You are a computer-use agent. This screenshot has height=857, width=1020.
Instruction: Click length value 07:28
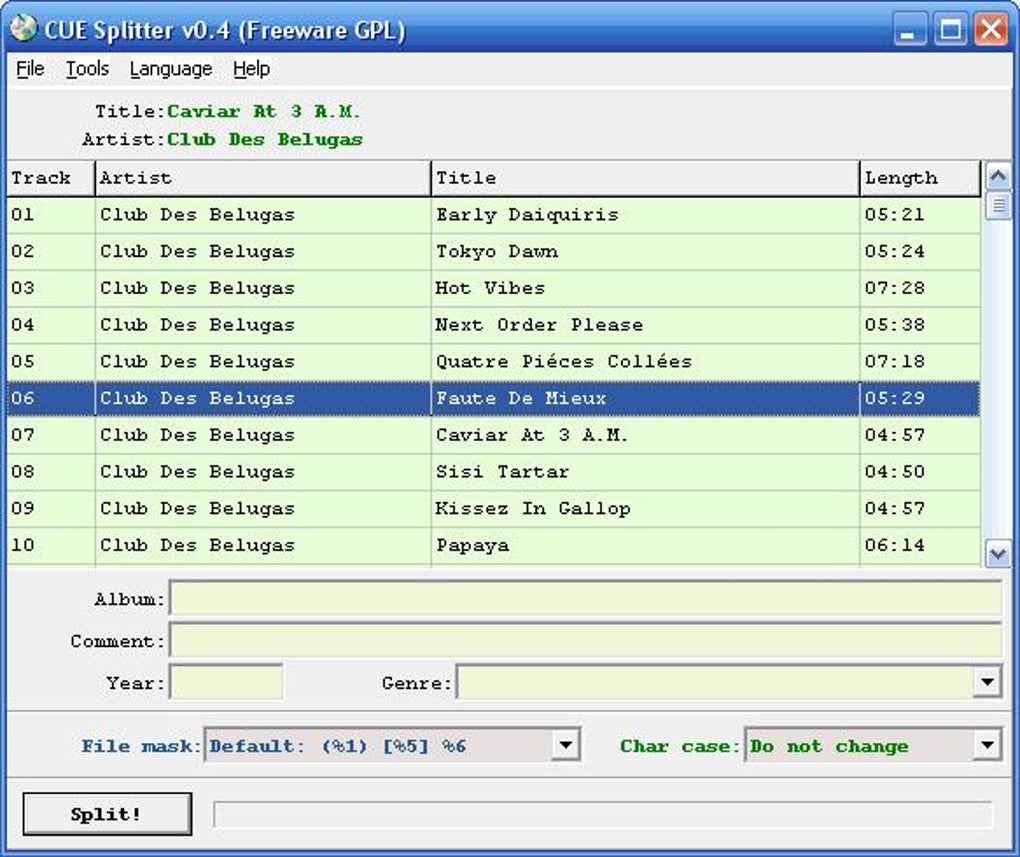(894, 288)
